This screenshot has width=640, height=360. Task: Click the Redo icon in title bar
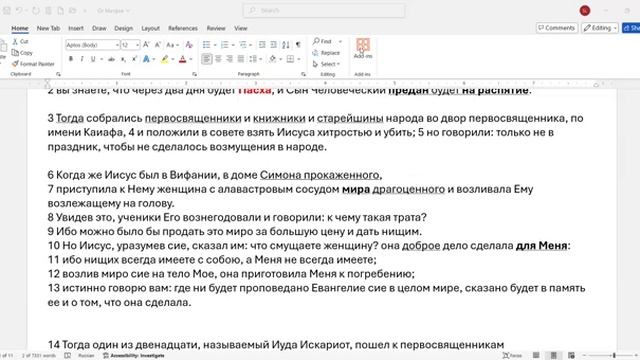[x=36, y=11]
